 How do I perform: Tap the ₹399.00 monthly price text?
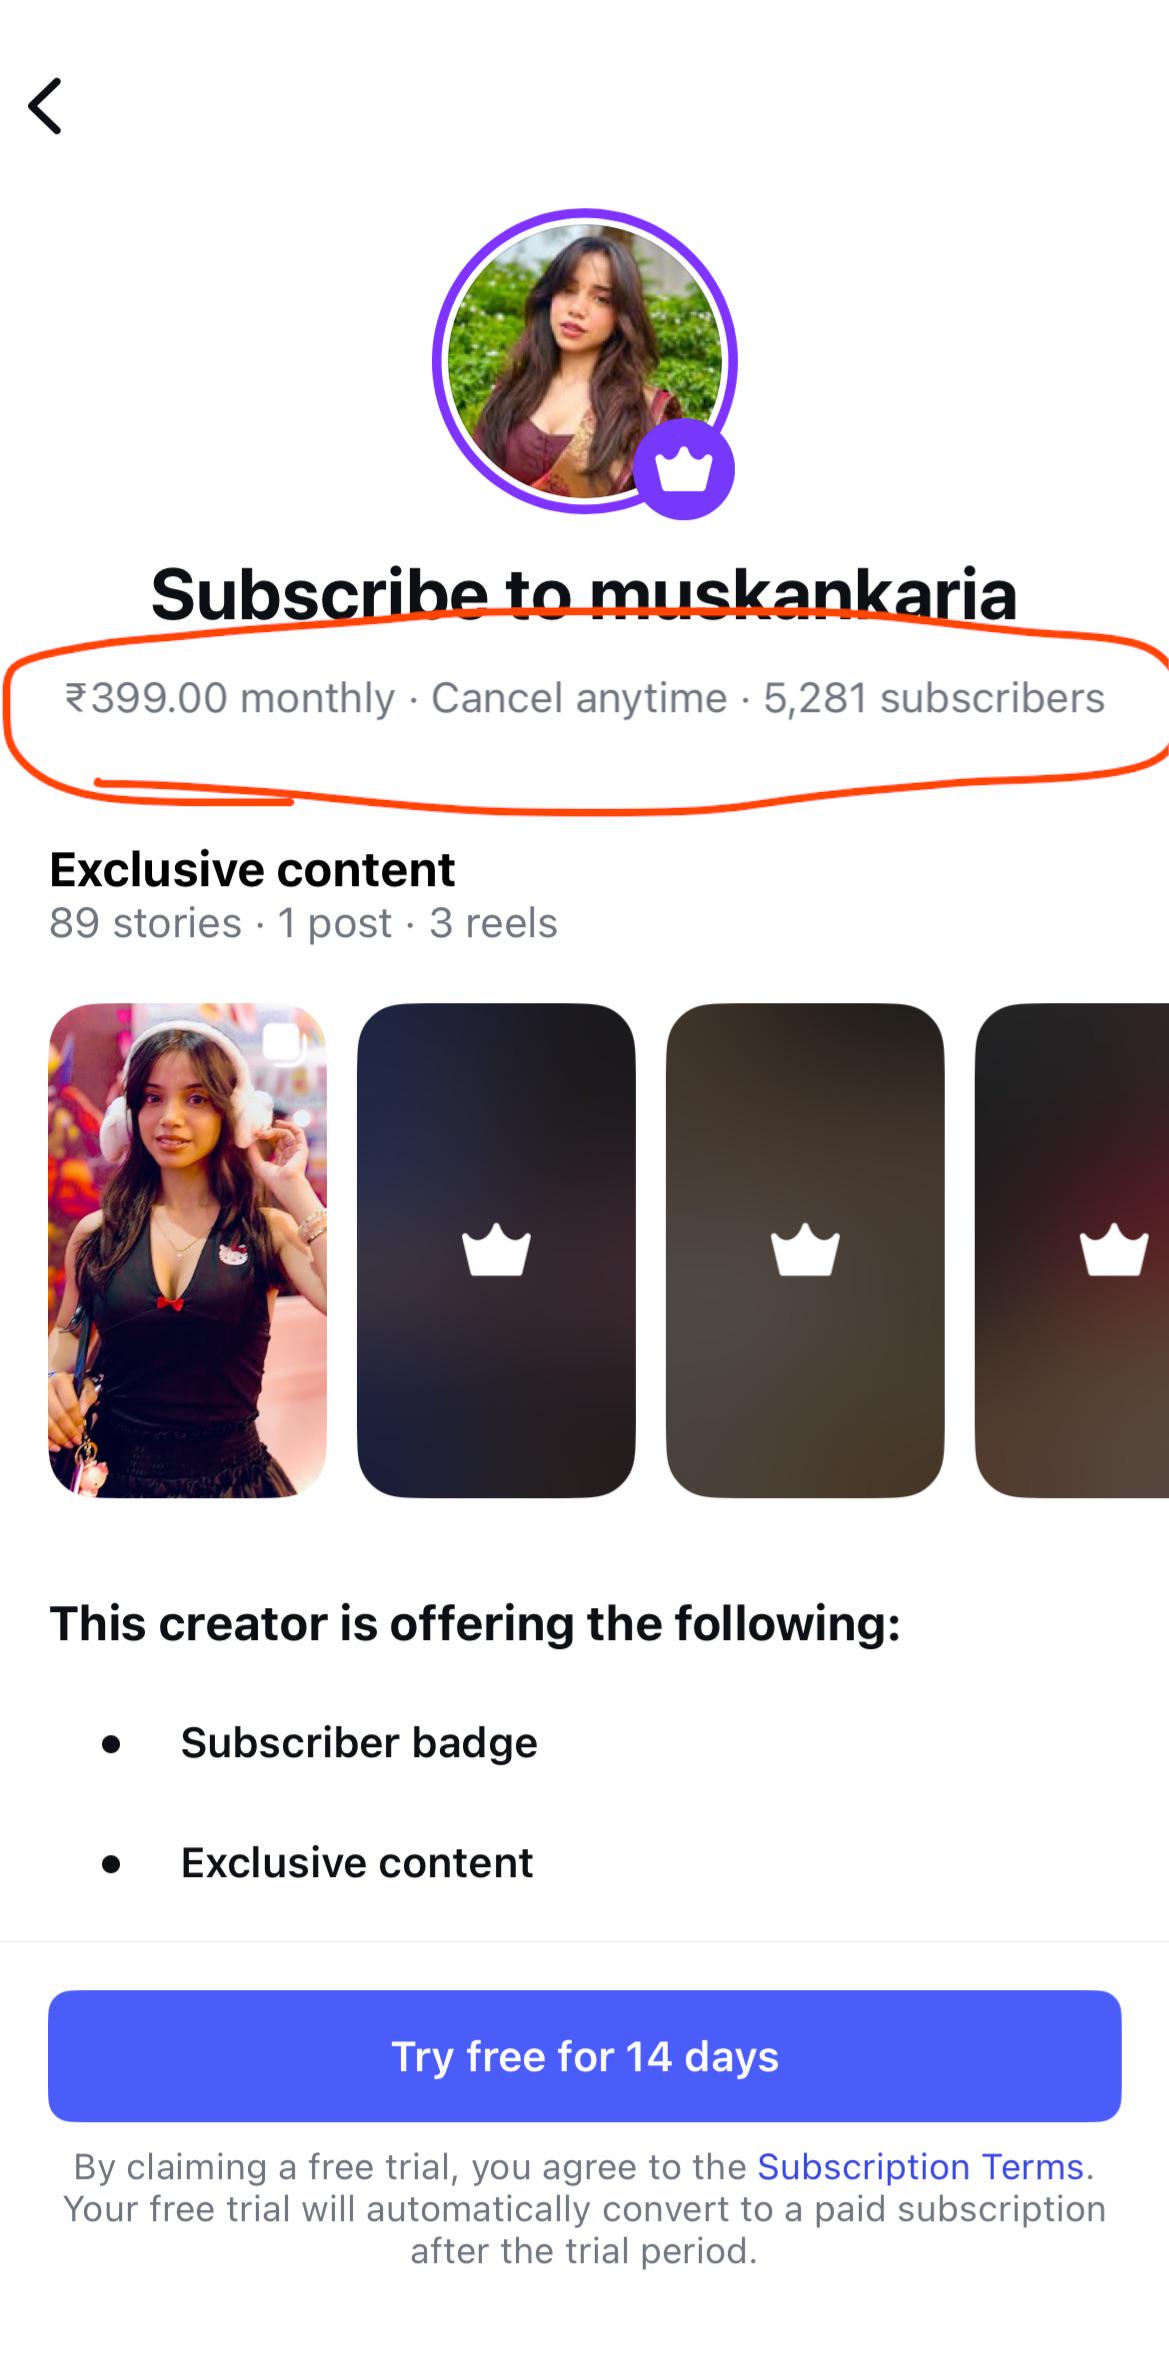[x=230, y=698]
